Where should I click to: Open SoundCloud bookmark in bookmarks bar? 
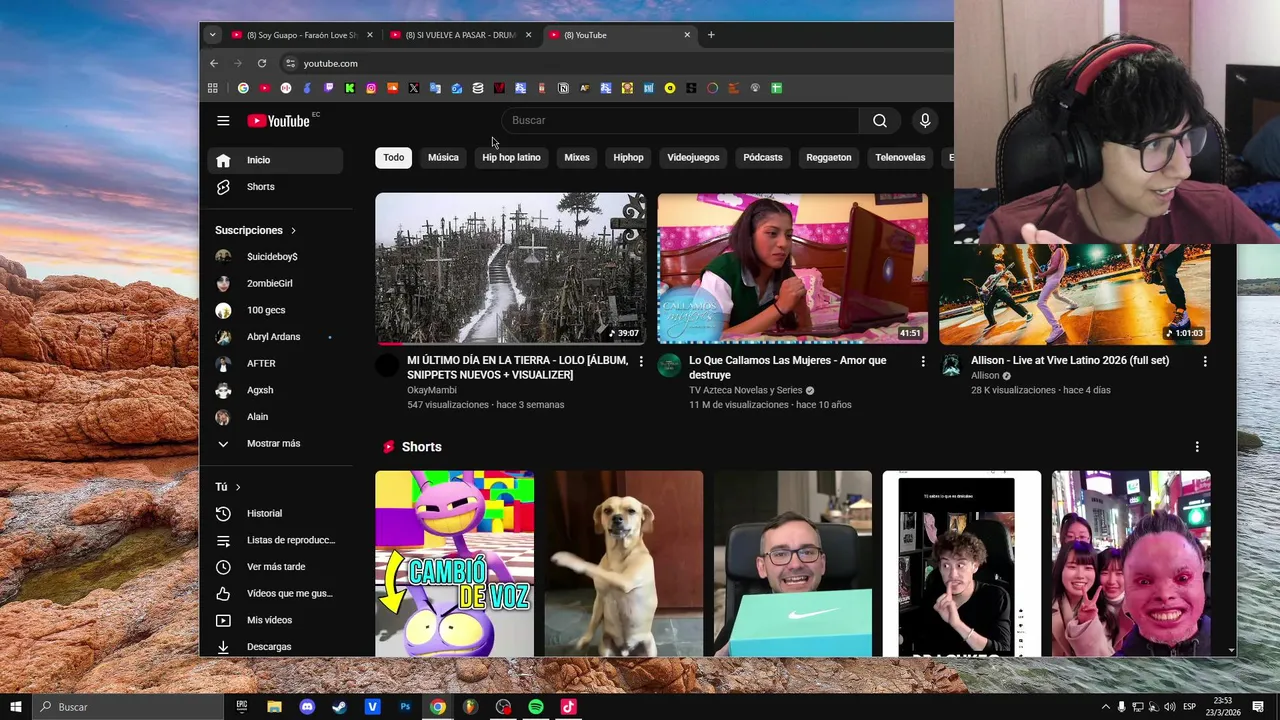(x=393, y=88)
